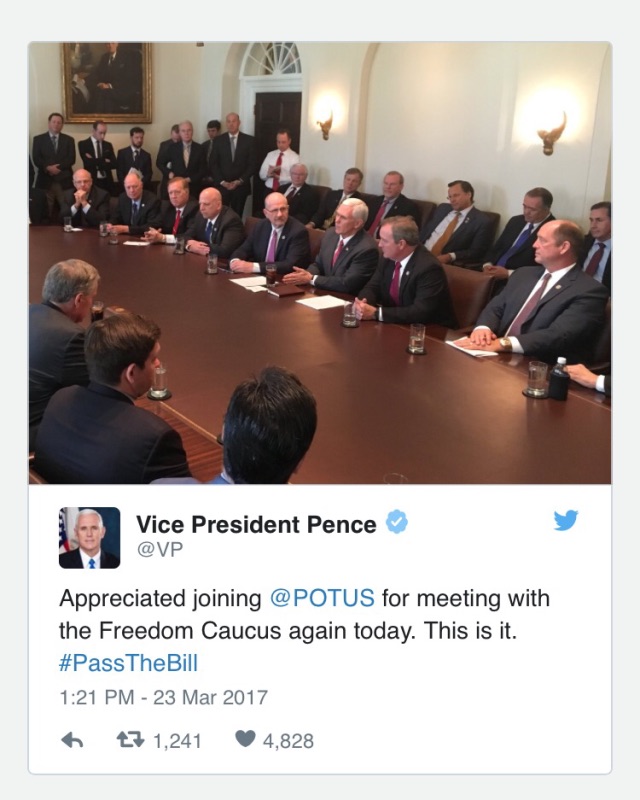Retweet using the retweet arrows icon
The height and width of the screenshot is (800, 640).
[x=131, y=739]
